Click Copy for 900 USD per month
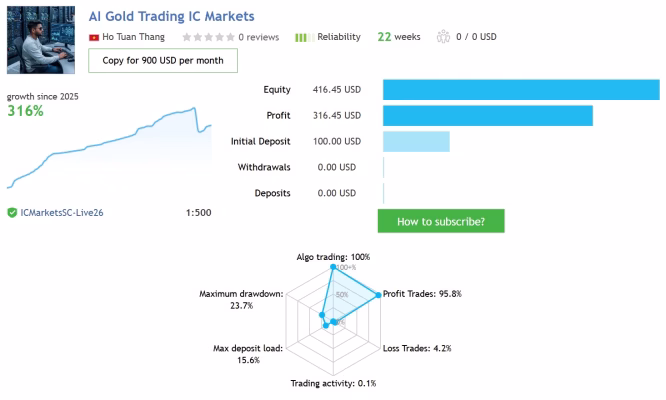Viewport: 666px width, 400px height. click(163, 60)
